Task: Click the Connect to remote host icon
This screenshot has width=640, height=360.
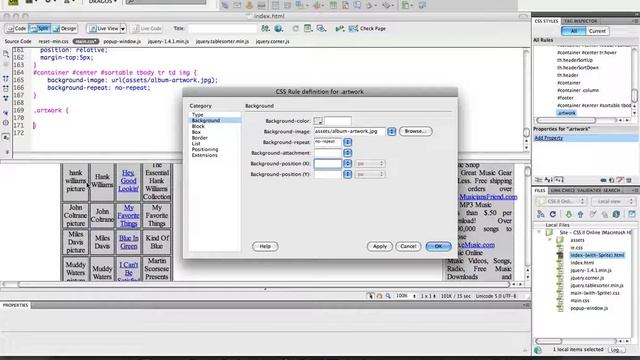Action: (x=540, y=214)
